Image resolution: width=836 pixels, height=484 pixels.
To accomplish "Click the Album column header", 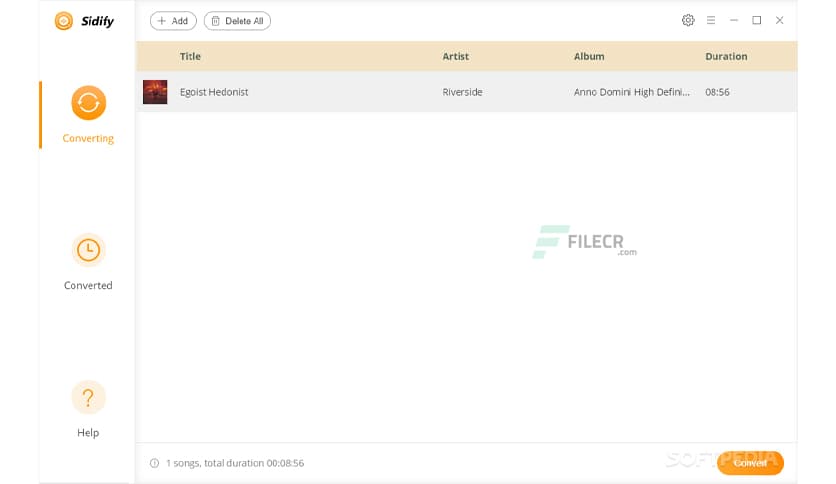I will tap(589, 57).
